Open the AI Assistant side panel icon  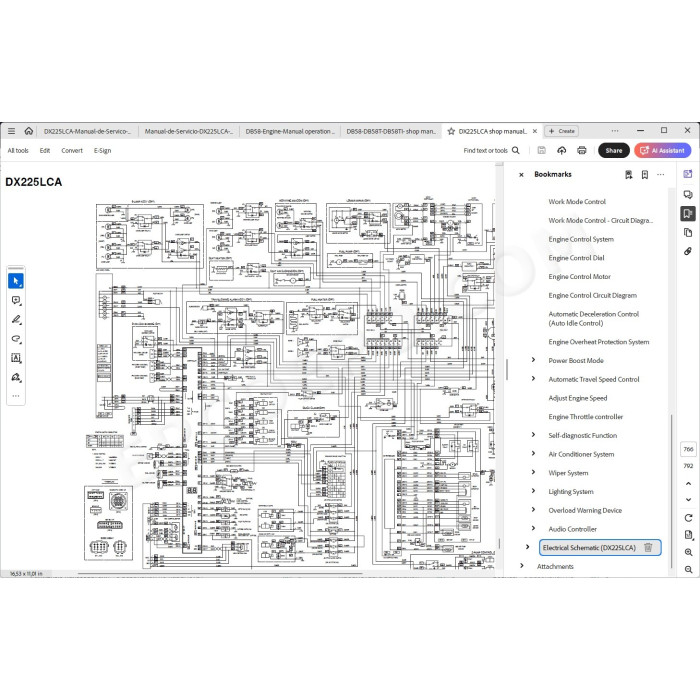(x=688, y=174)
